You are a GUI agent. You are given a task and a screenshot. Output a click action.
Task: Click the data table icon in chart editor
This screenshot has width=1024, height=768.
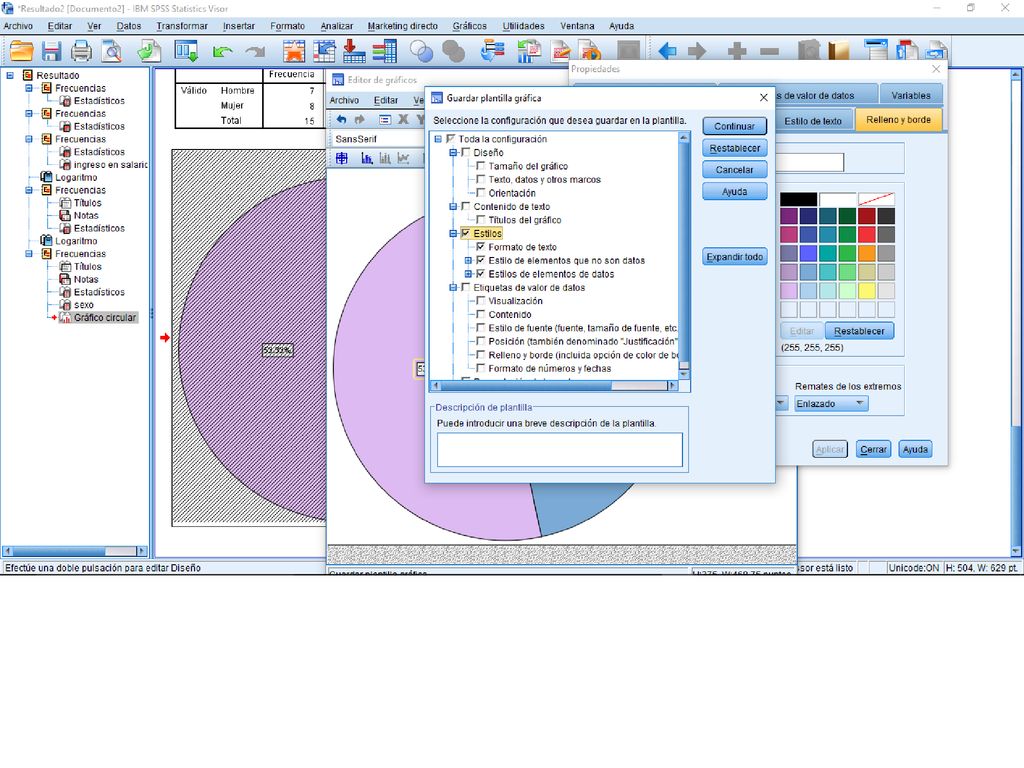click(342, 158)
